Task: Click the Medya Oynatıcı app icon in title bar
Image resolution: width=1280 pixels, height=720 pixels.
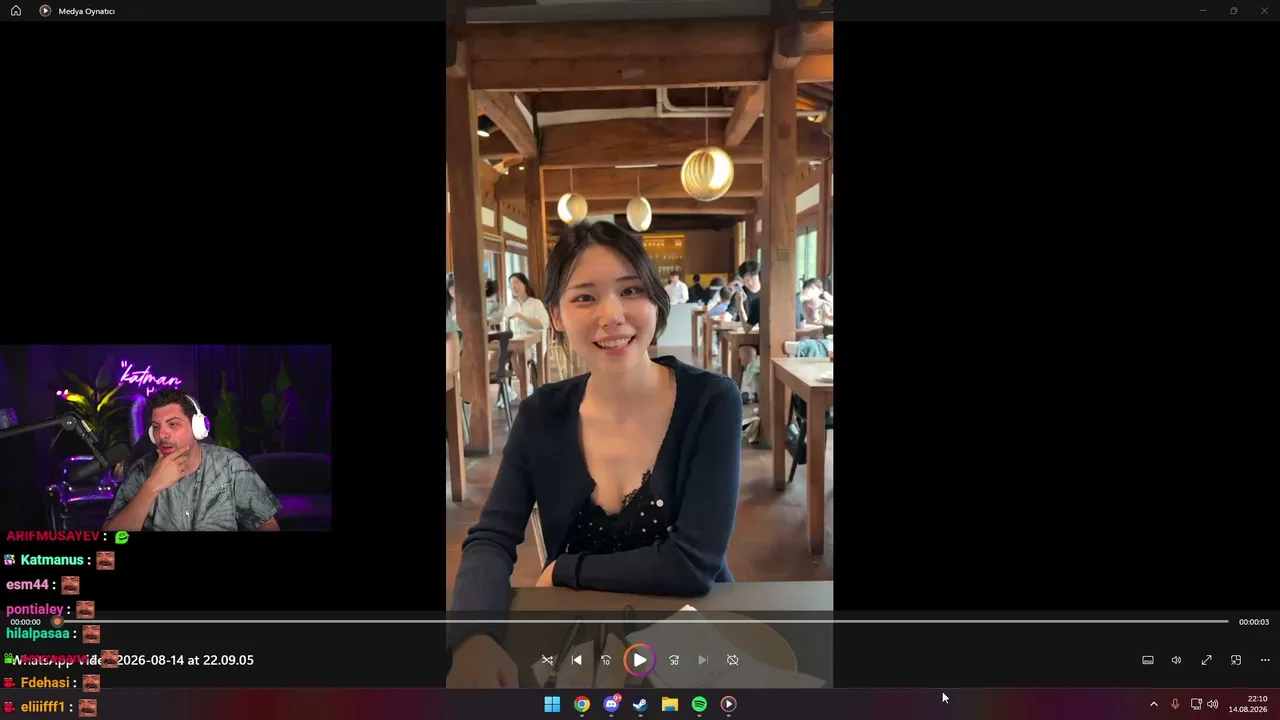Action: [45, 11]
